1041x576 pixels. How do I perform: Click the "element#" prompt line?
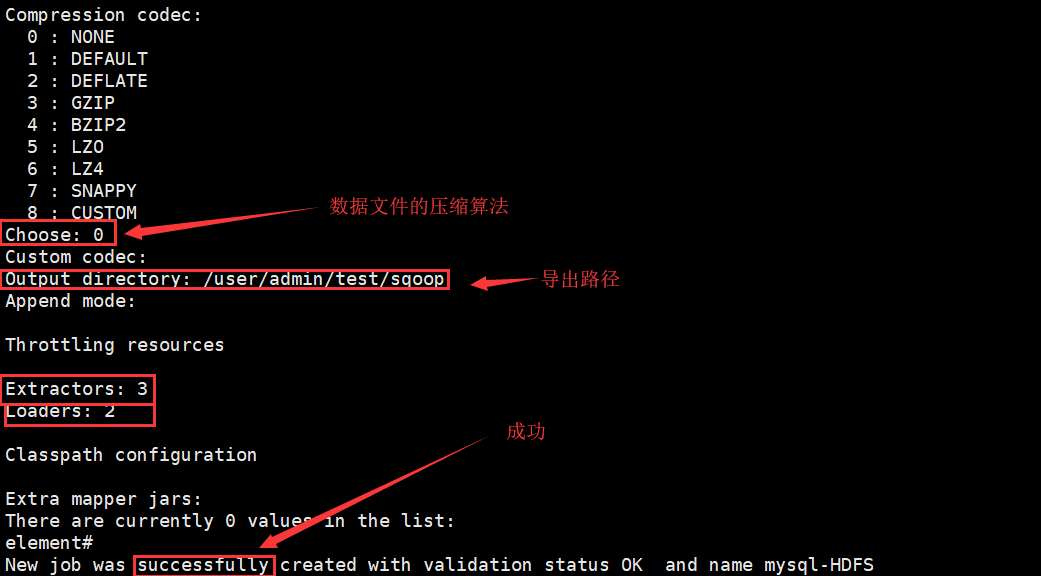48,542
